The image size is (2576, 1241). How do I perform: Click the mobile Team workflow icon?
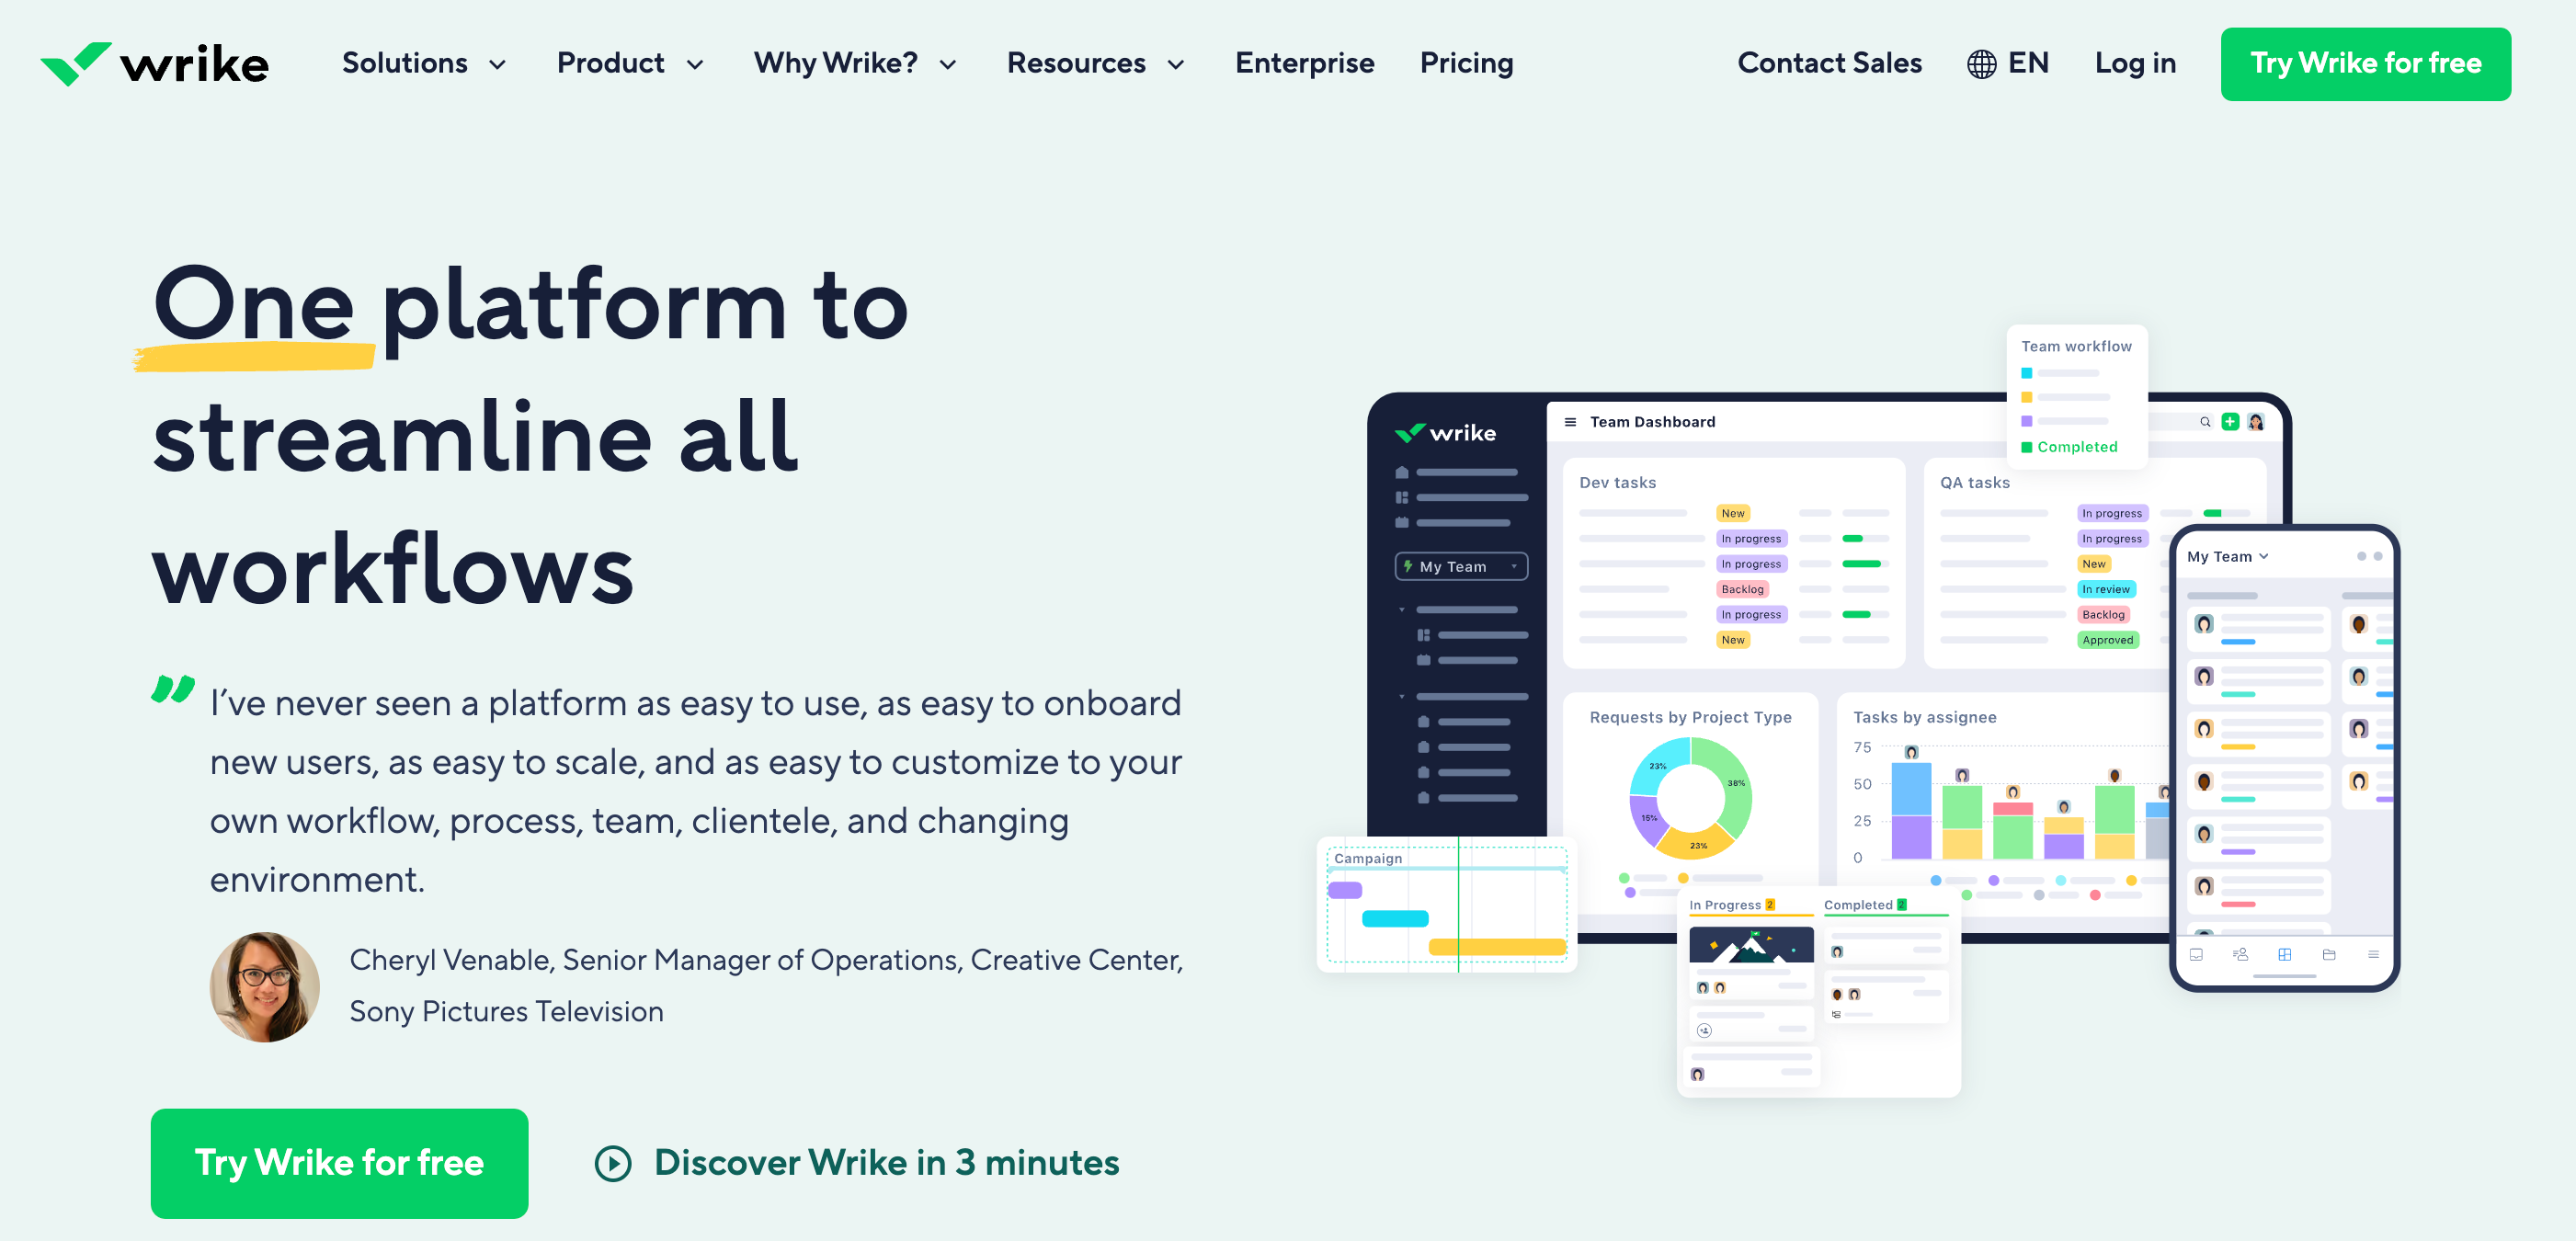click(x=2240, y=955)
